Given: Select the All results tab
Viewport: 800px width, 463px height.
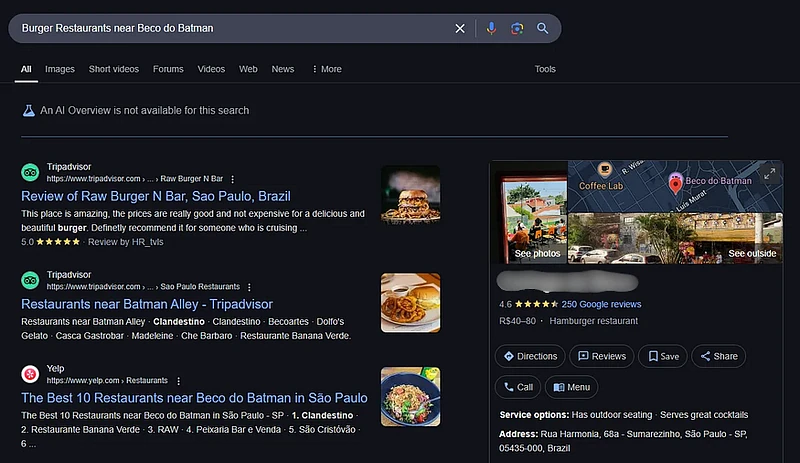Looking at the screenshot, I should click(26, 69).
